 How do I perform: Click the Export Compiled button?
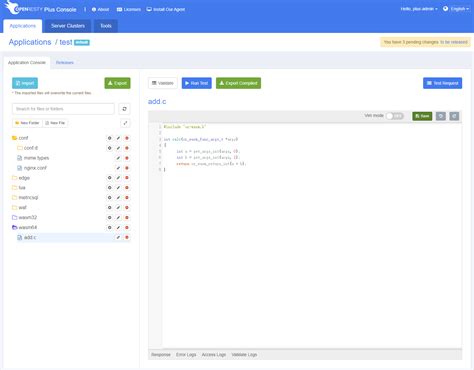click(x=238, y=83)
